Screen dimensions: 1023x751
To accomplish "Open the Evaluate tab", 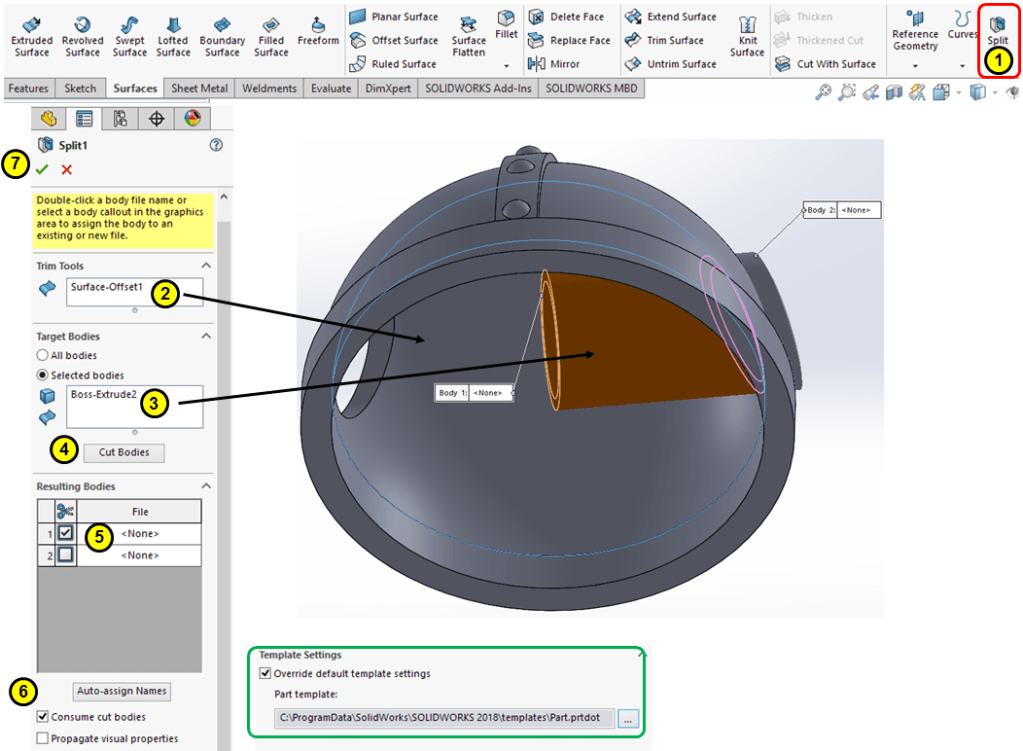I will [x=330, y=88].
